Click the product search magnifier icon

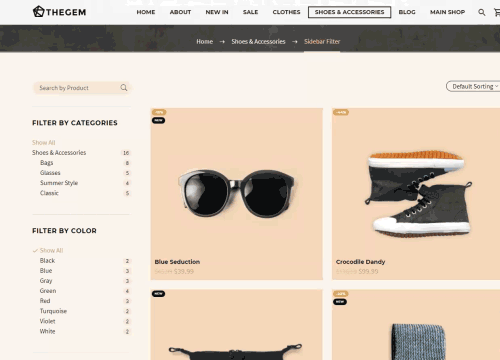point(124,88)
